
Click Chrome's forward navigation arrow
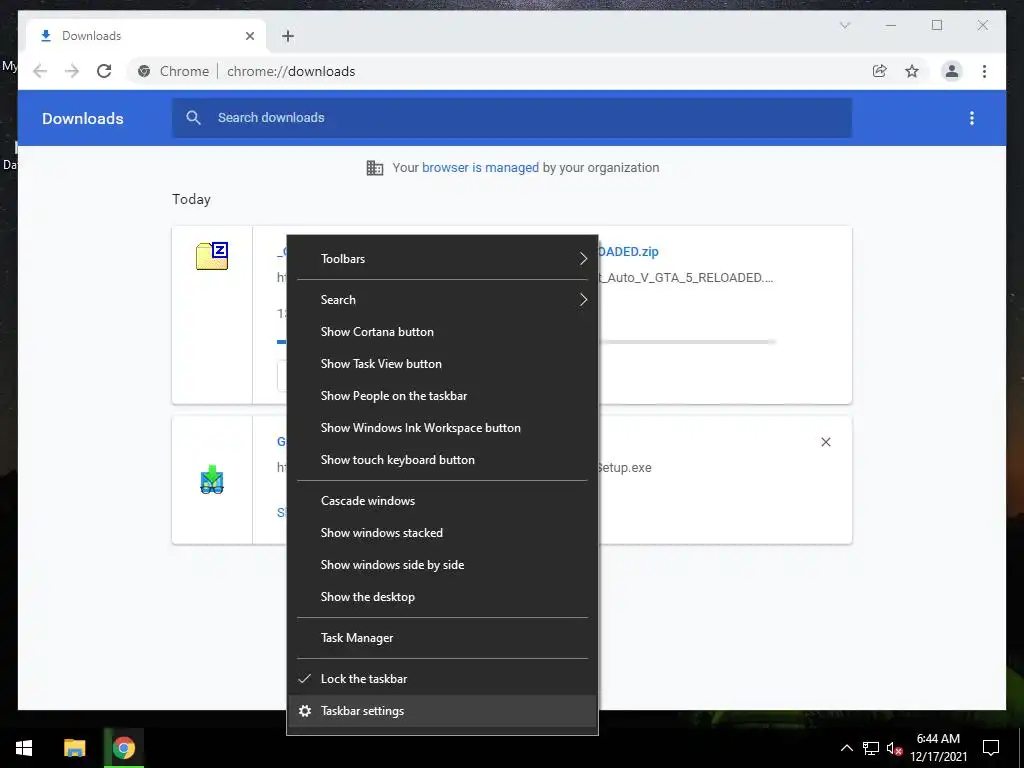(72, 71)
